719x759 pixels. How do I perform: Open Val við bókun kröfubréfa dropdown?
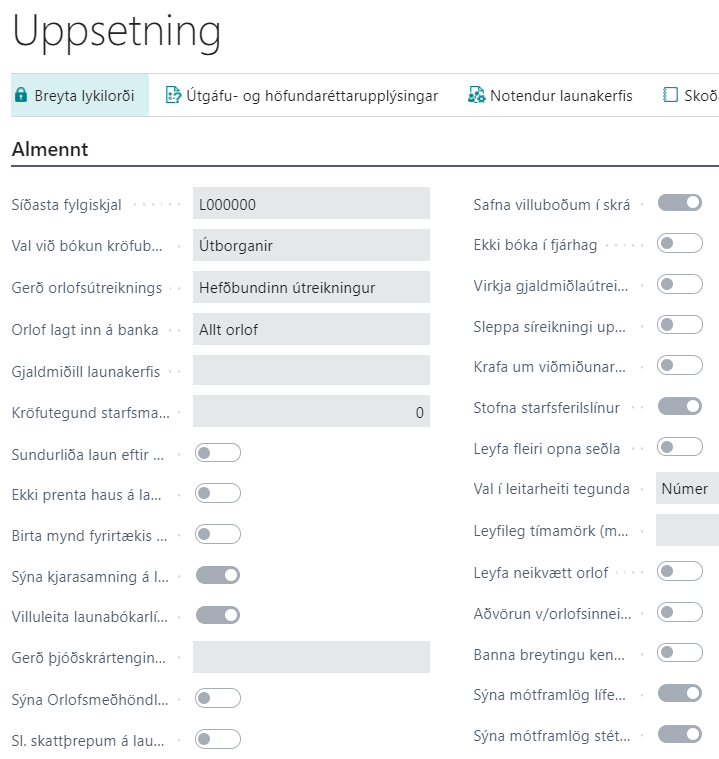click(311, 245)
